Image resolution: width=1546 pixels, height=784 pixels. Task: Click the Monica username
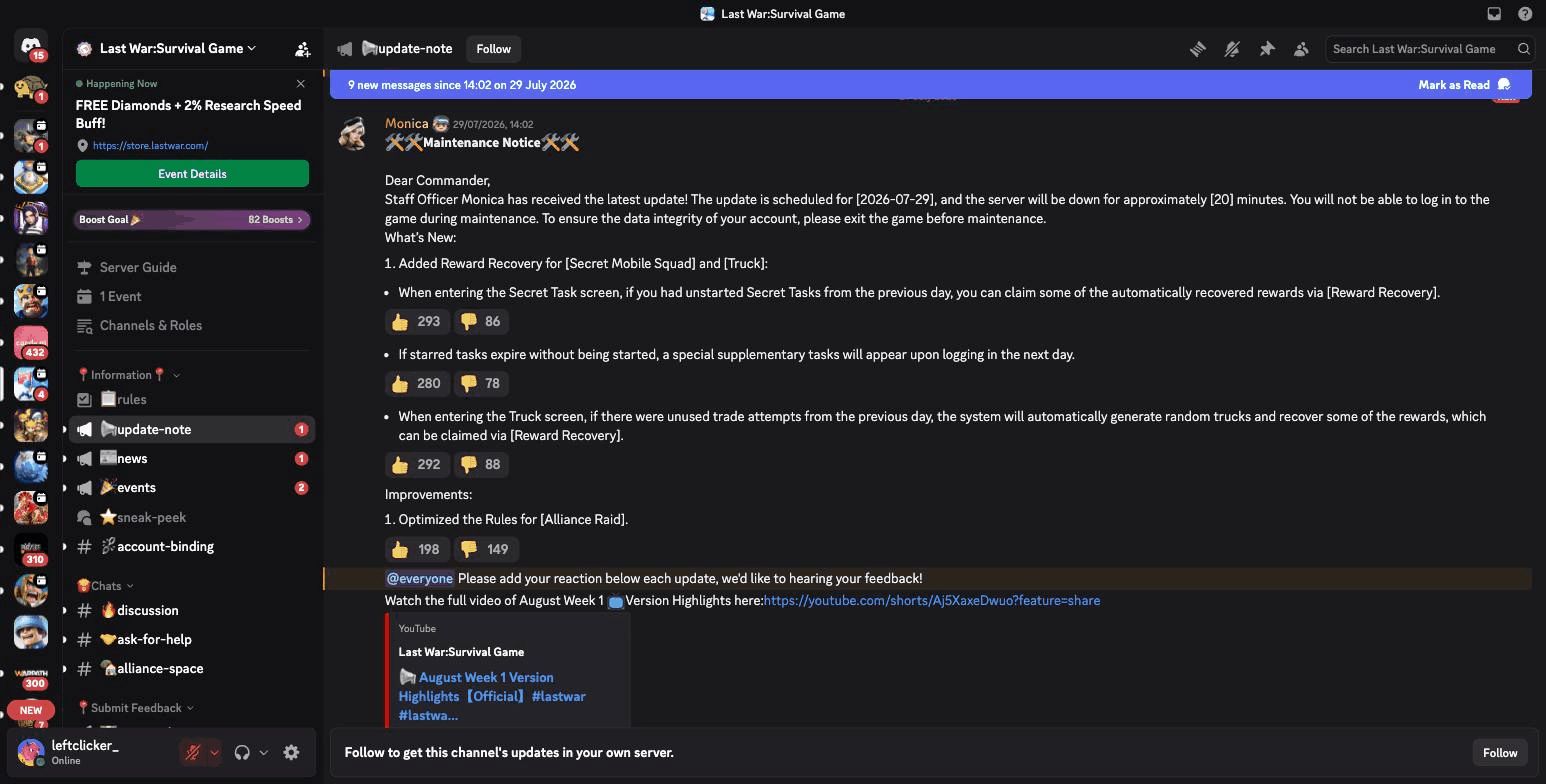pos(406,124)
